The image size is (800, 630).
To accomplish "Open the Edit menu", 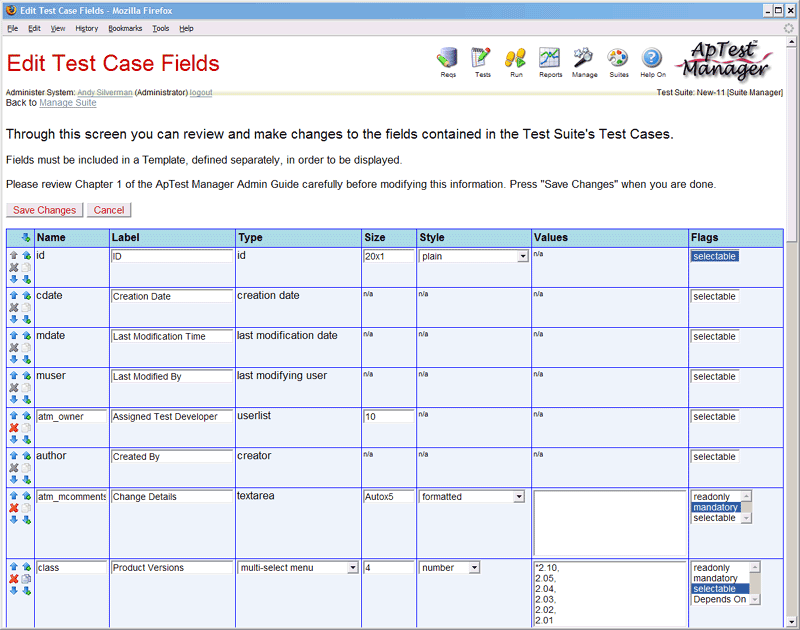I will (34, 28).
